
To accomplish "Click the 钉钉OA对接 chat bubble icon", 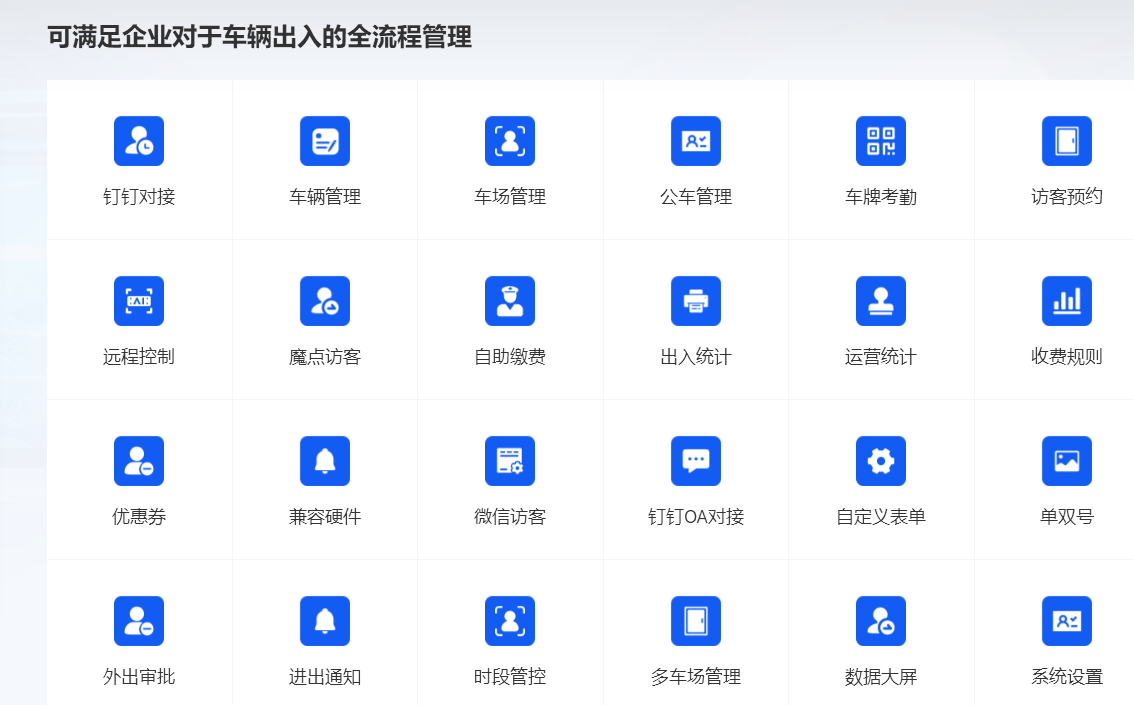I will pos(696,461).
